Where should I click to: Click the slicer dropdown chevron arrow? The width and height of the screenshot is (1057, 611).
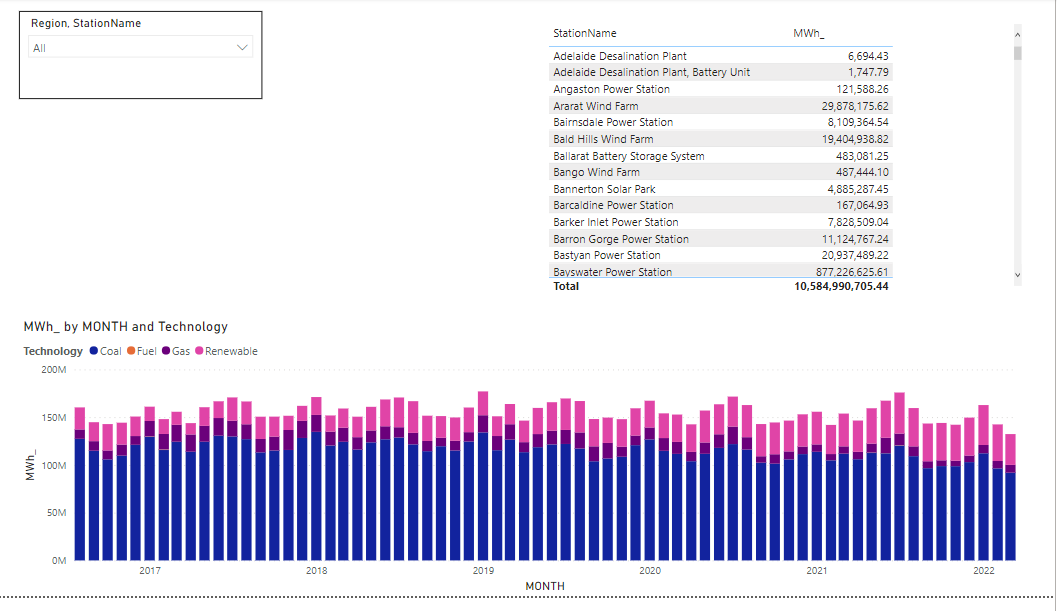tap(242, 48)
